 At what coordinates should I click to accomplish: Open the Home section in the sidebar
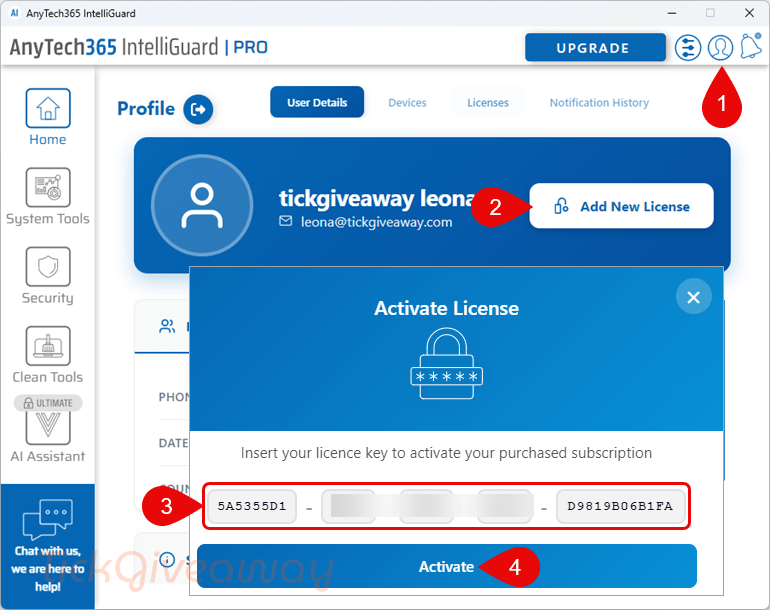48,117
